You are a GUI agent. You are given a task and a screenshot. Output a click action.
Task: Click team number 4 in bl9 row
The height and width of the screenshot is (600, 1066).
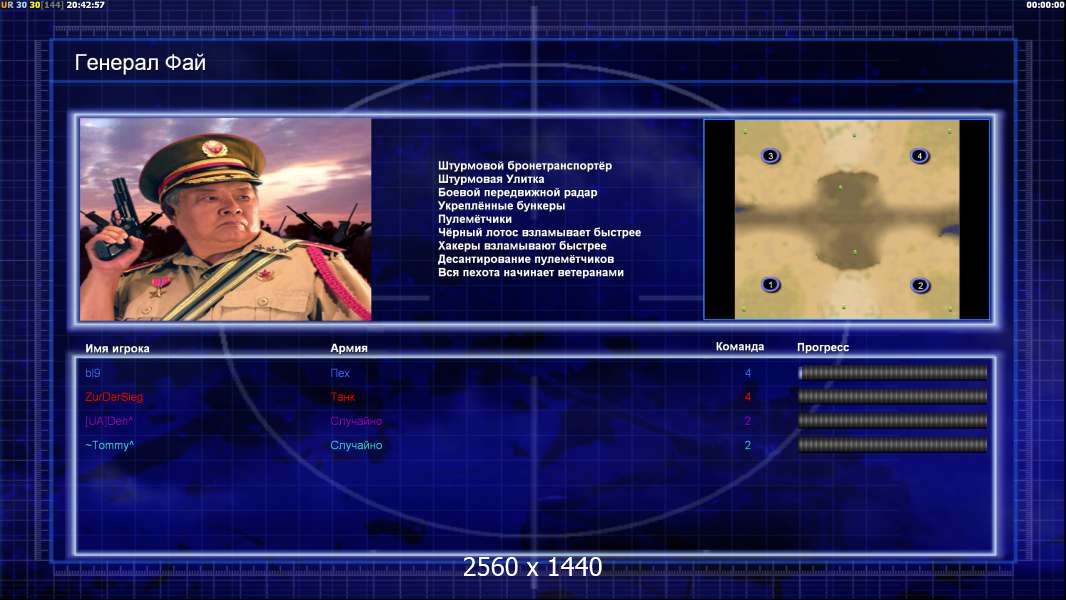[x=748, y=373]
